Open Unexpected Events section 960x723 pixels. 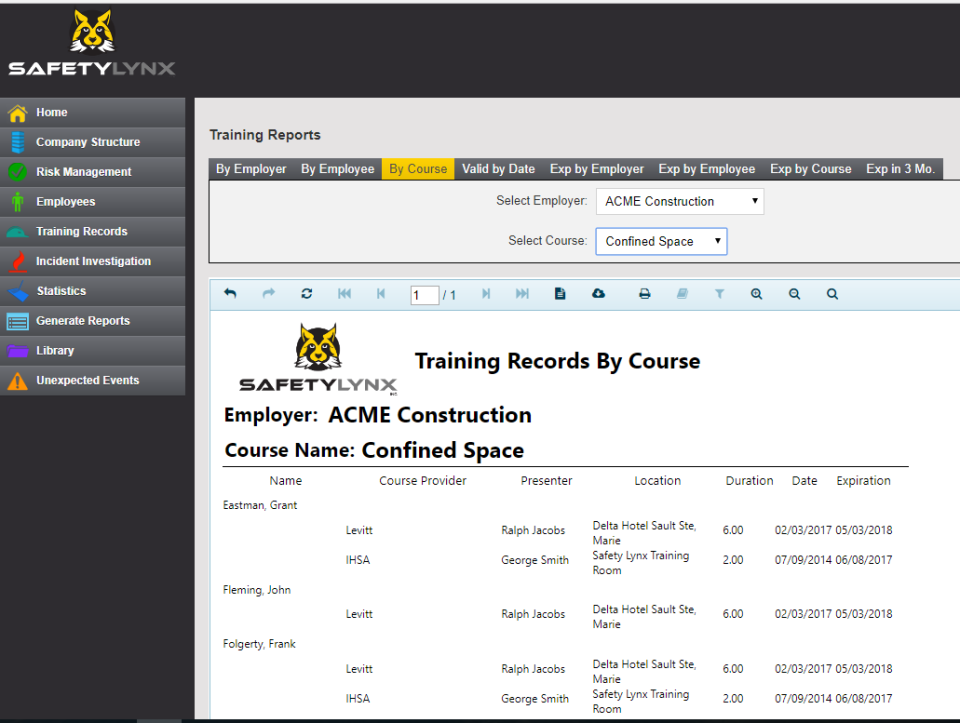coord(92,380)
